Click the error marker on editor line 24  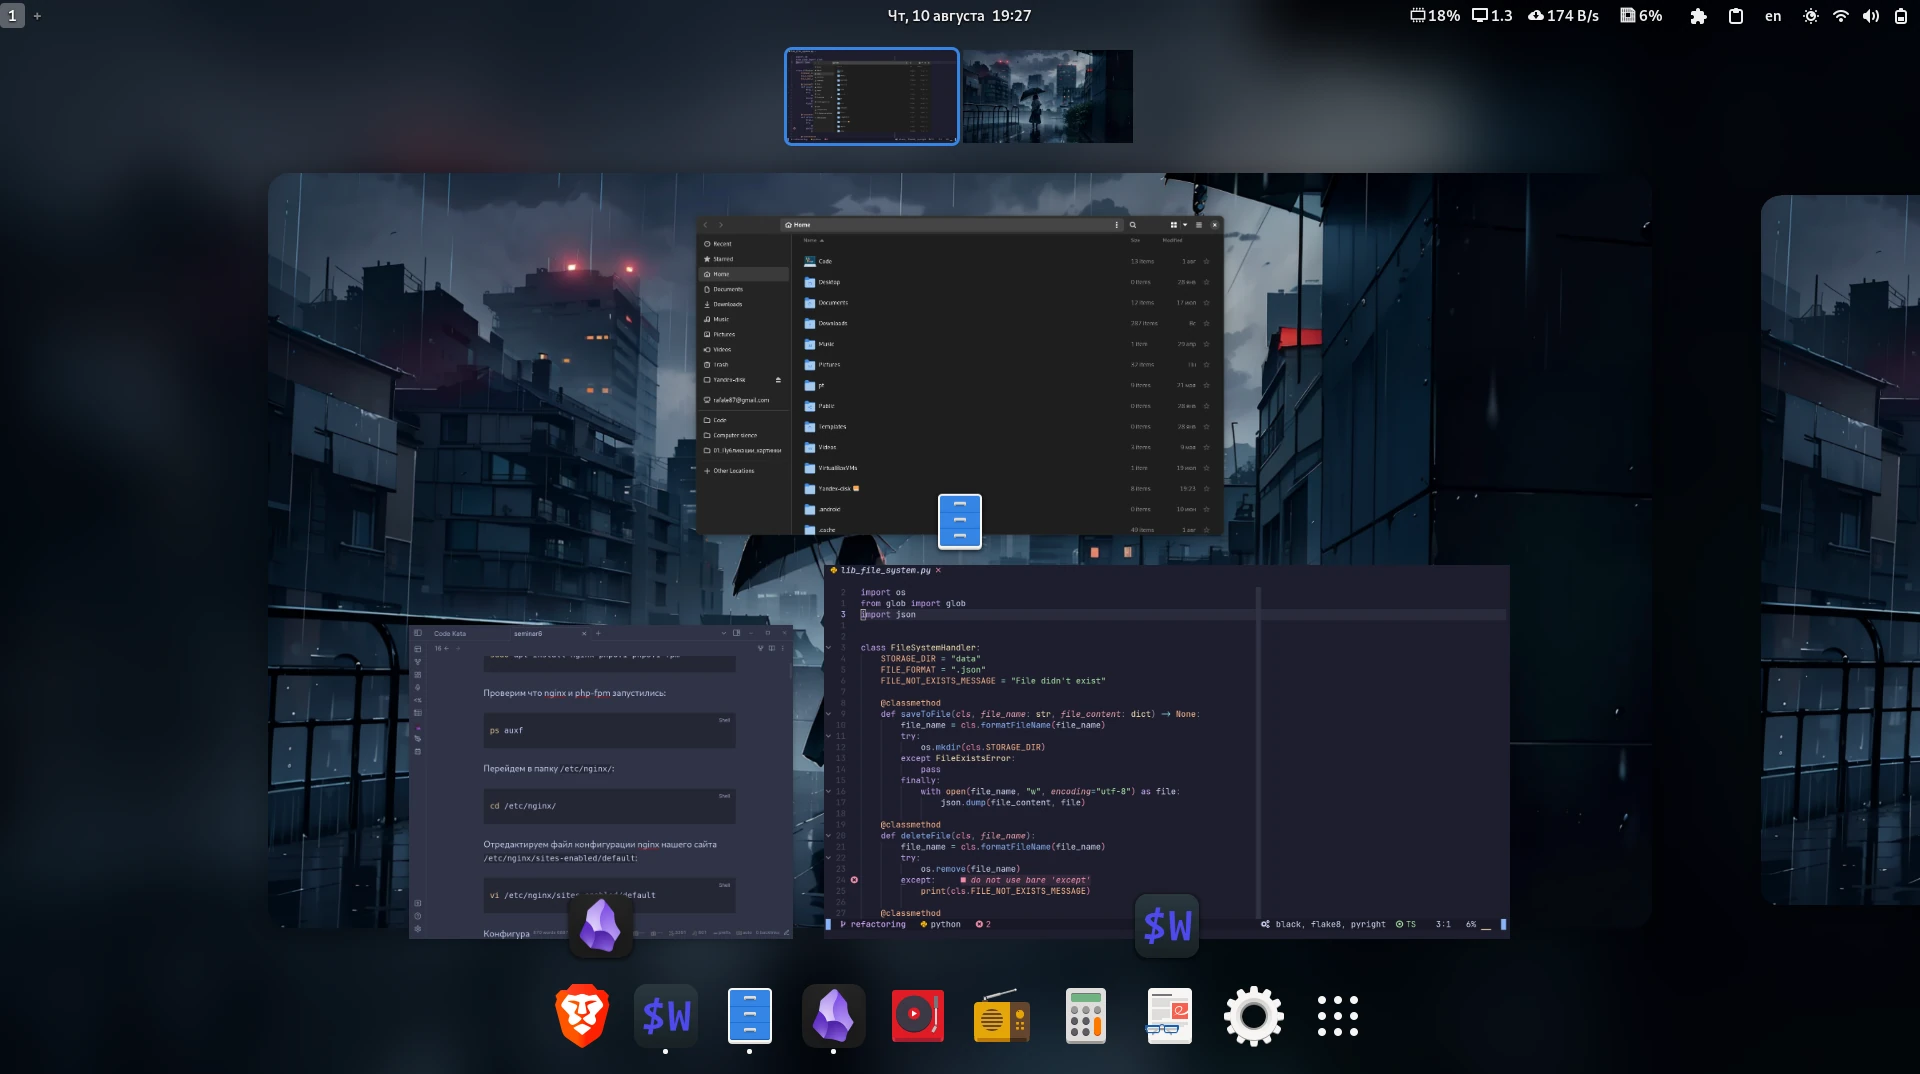[x=854, y=880]
